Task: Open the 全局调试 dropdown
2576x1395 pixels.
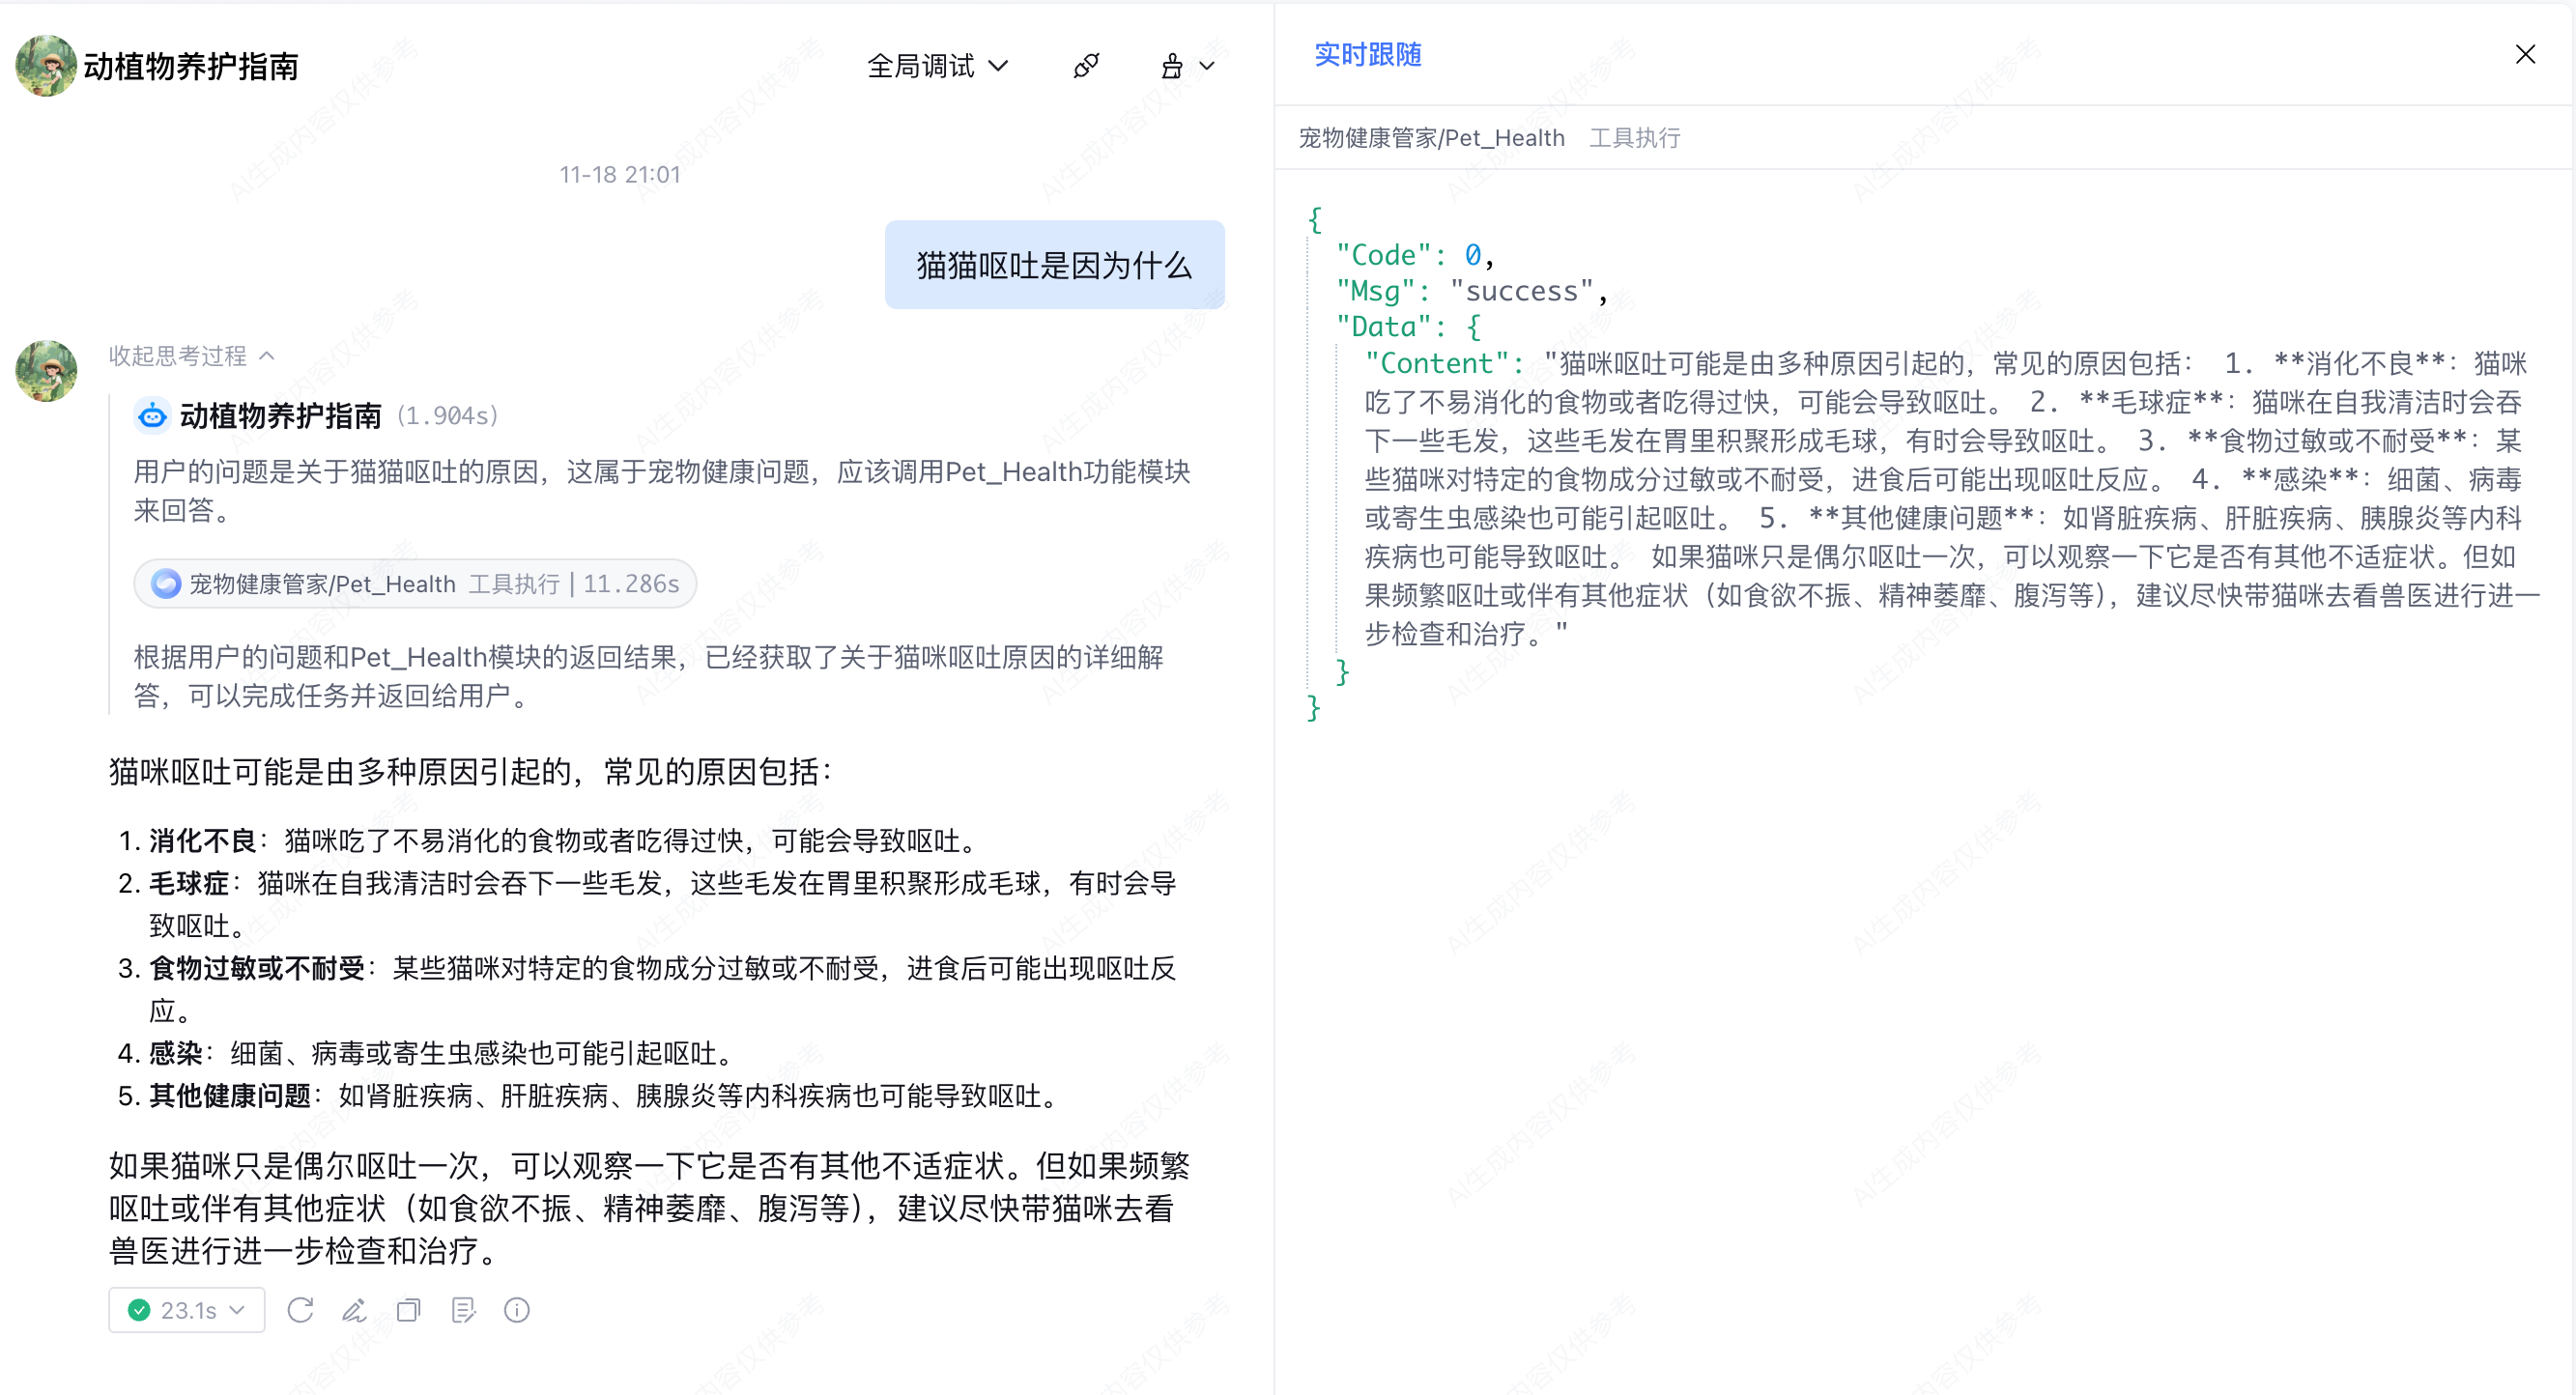Action: coord(937,66)
